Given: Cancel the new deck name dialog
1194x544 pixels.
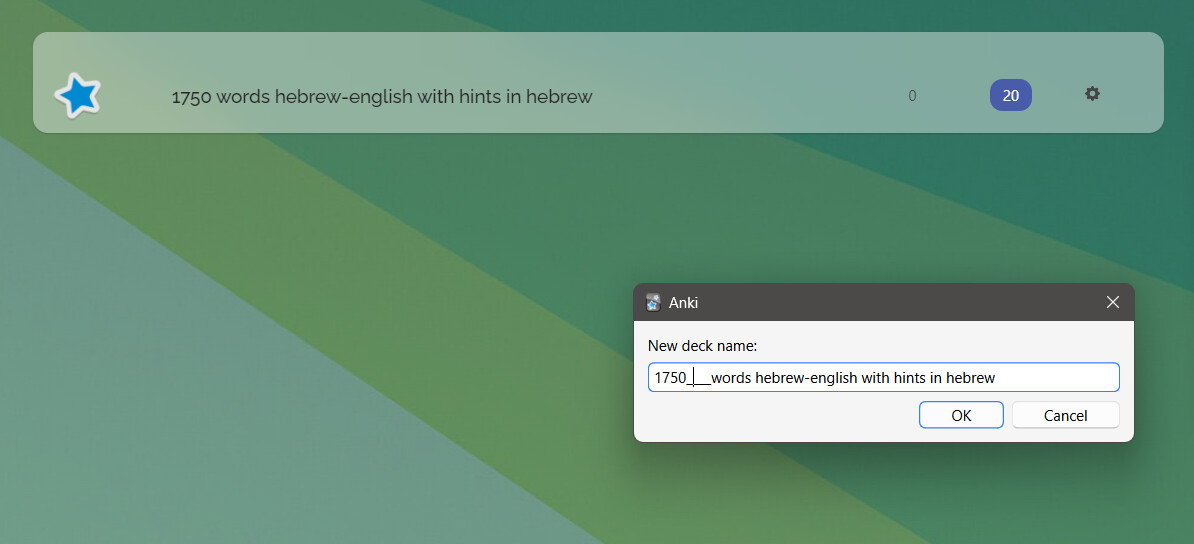Looking at the screenshot, I should 1065,415.
